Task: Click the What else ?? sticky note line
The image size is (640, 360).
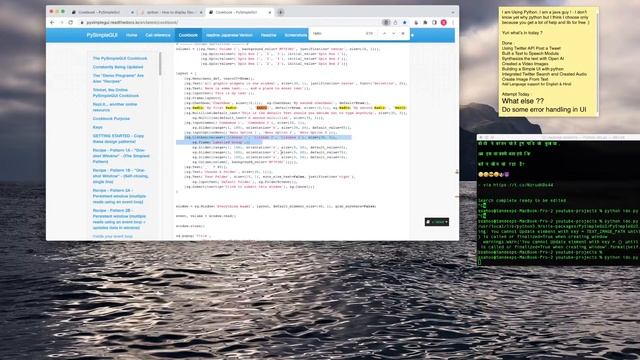Action: point(522,101)
